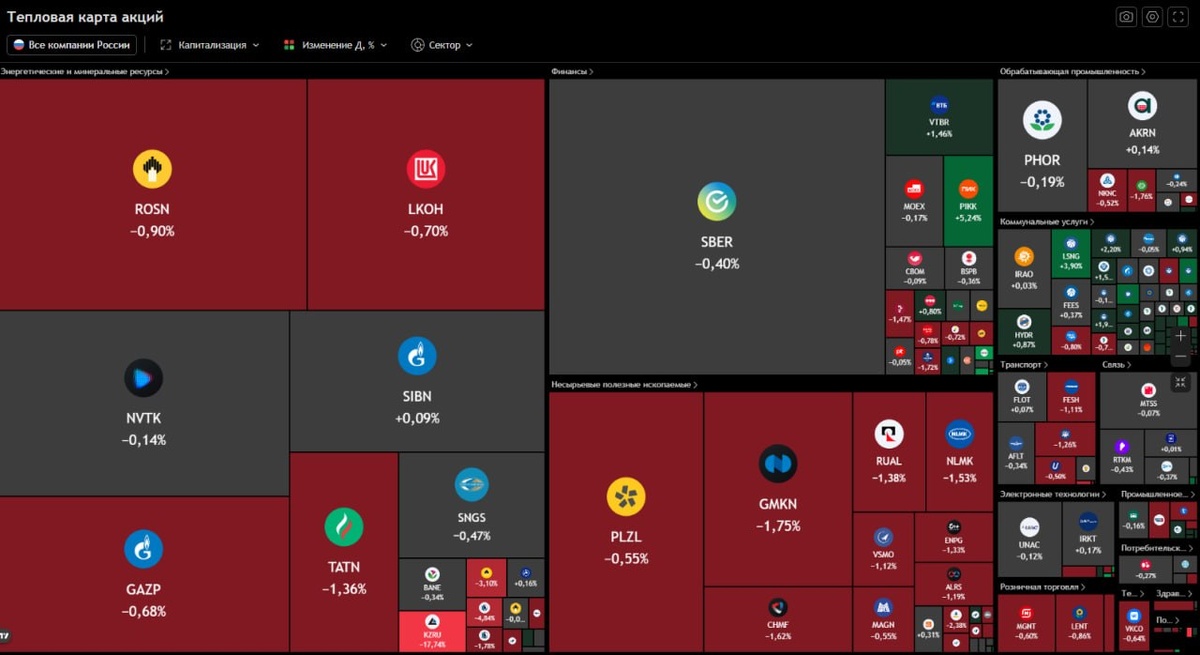Expand the 'Коммунальные услуги' sector header

(1047, 222)
